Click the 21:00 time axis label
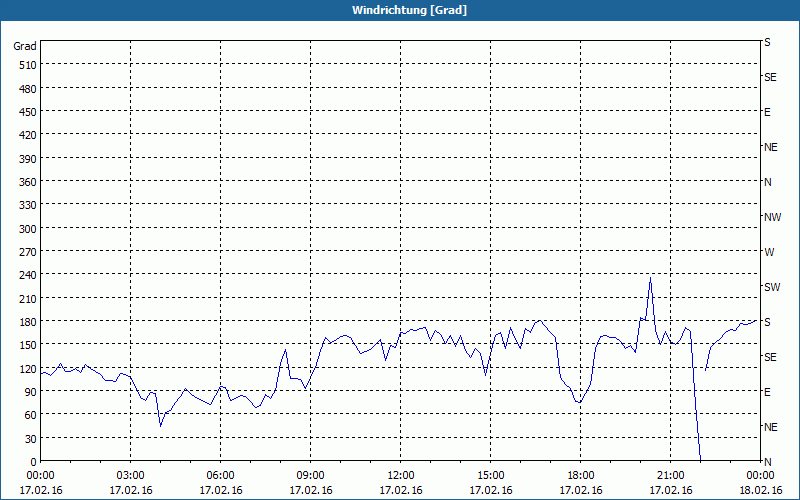This screenshot has height=500, width=800. 671,475
